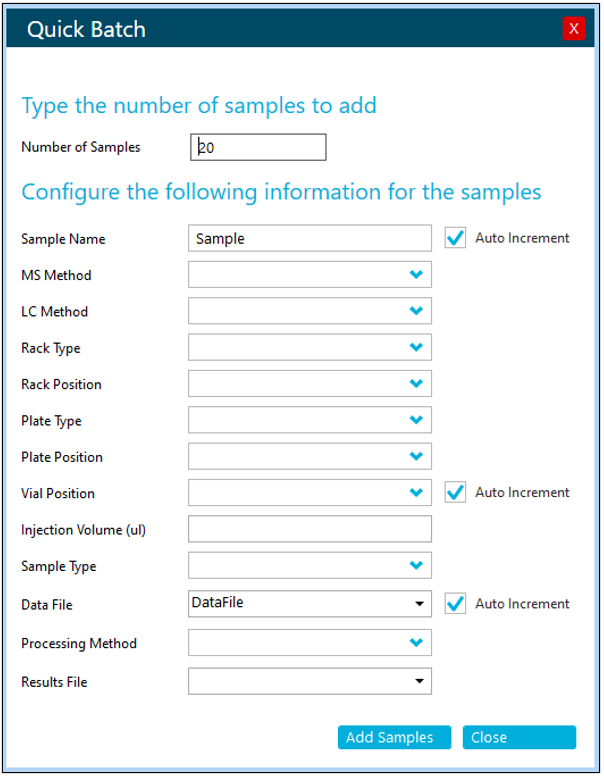The height and width of the screenshot is (776, 604).
Task: Expand the Rack Position dropdown
Action: click(x=416, y=384)
